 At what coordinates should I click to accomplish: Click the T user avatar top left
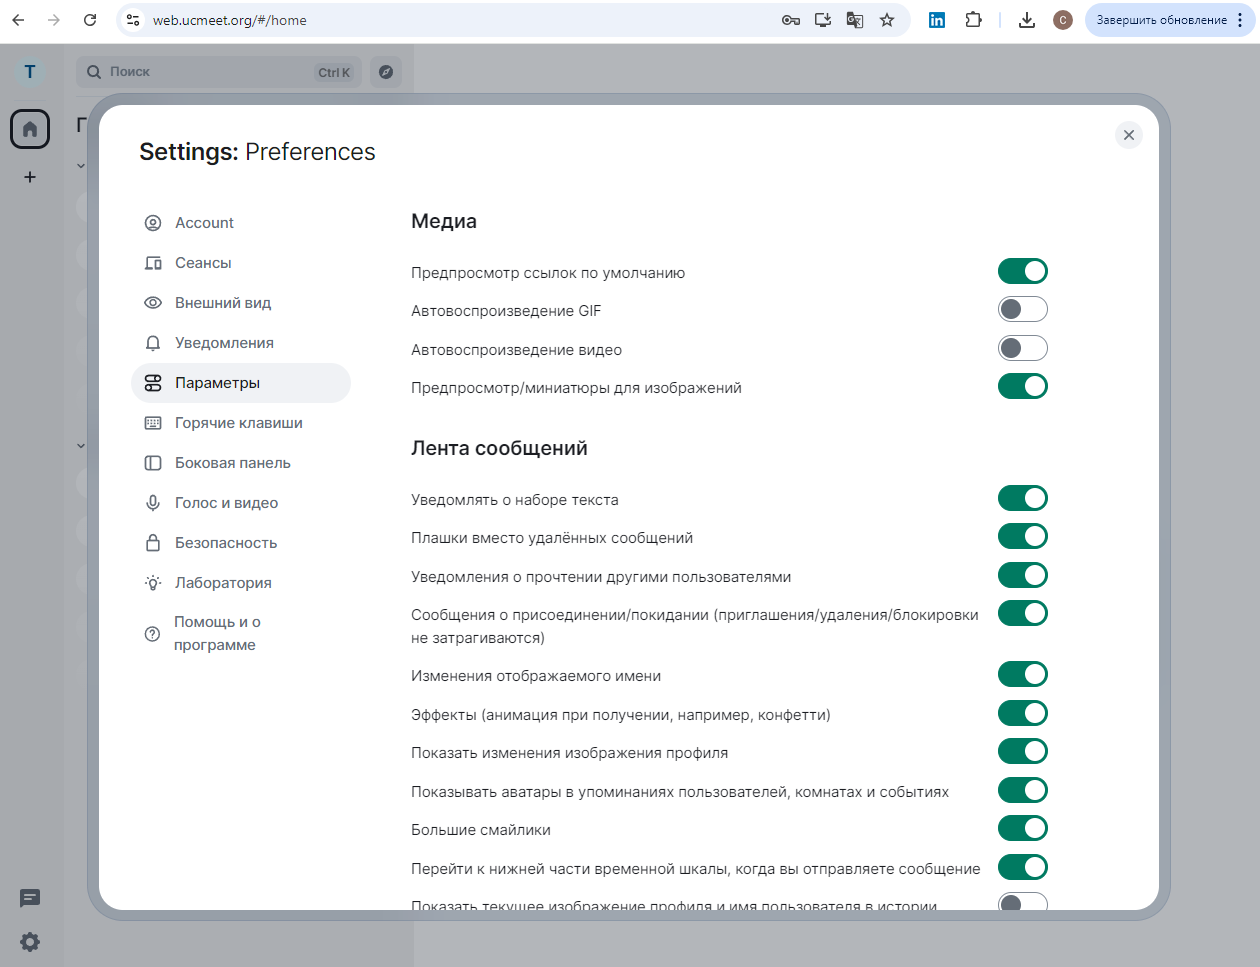coord(30,71)
